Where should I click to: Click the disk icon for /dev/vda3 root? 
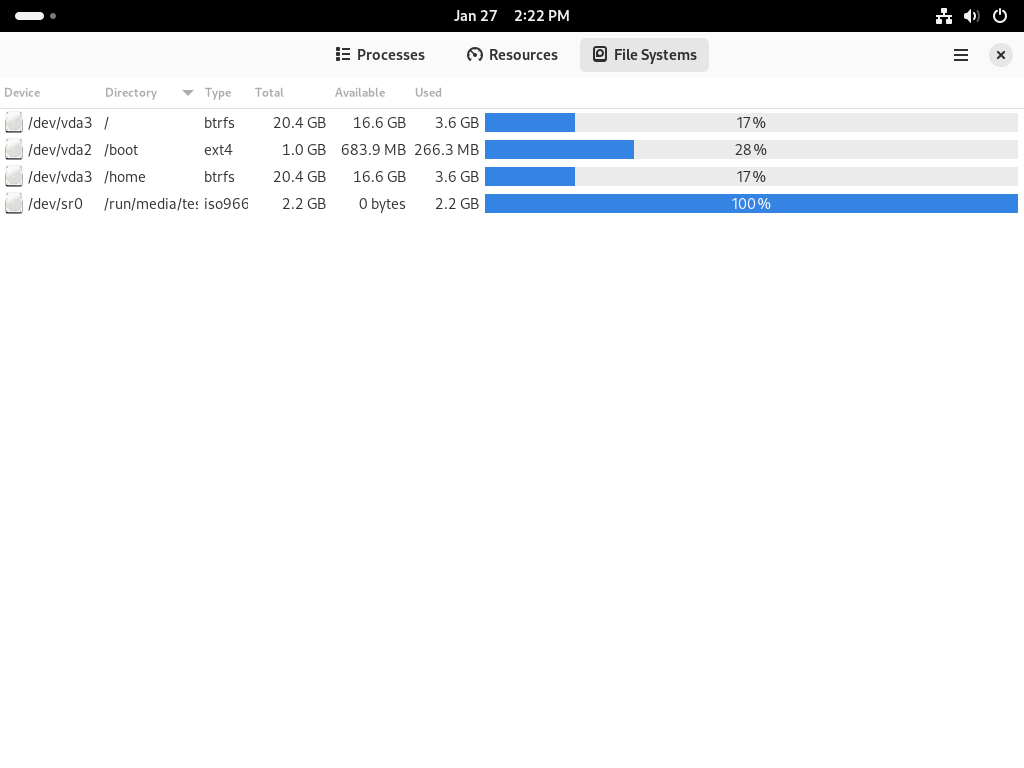14,122
